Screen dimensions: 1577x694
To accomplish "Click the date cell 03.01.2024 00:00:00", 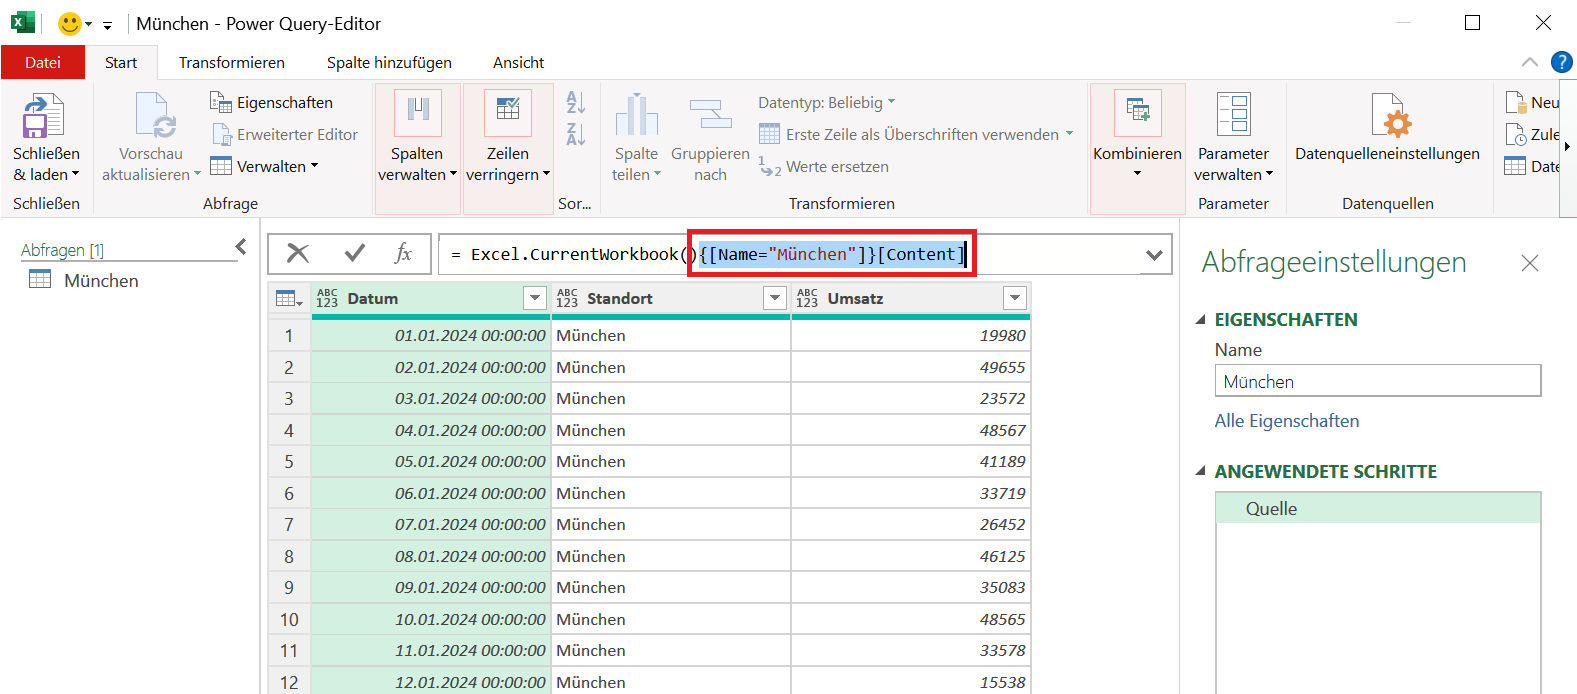I will pyautogui.click(x=431, y=399).
